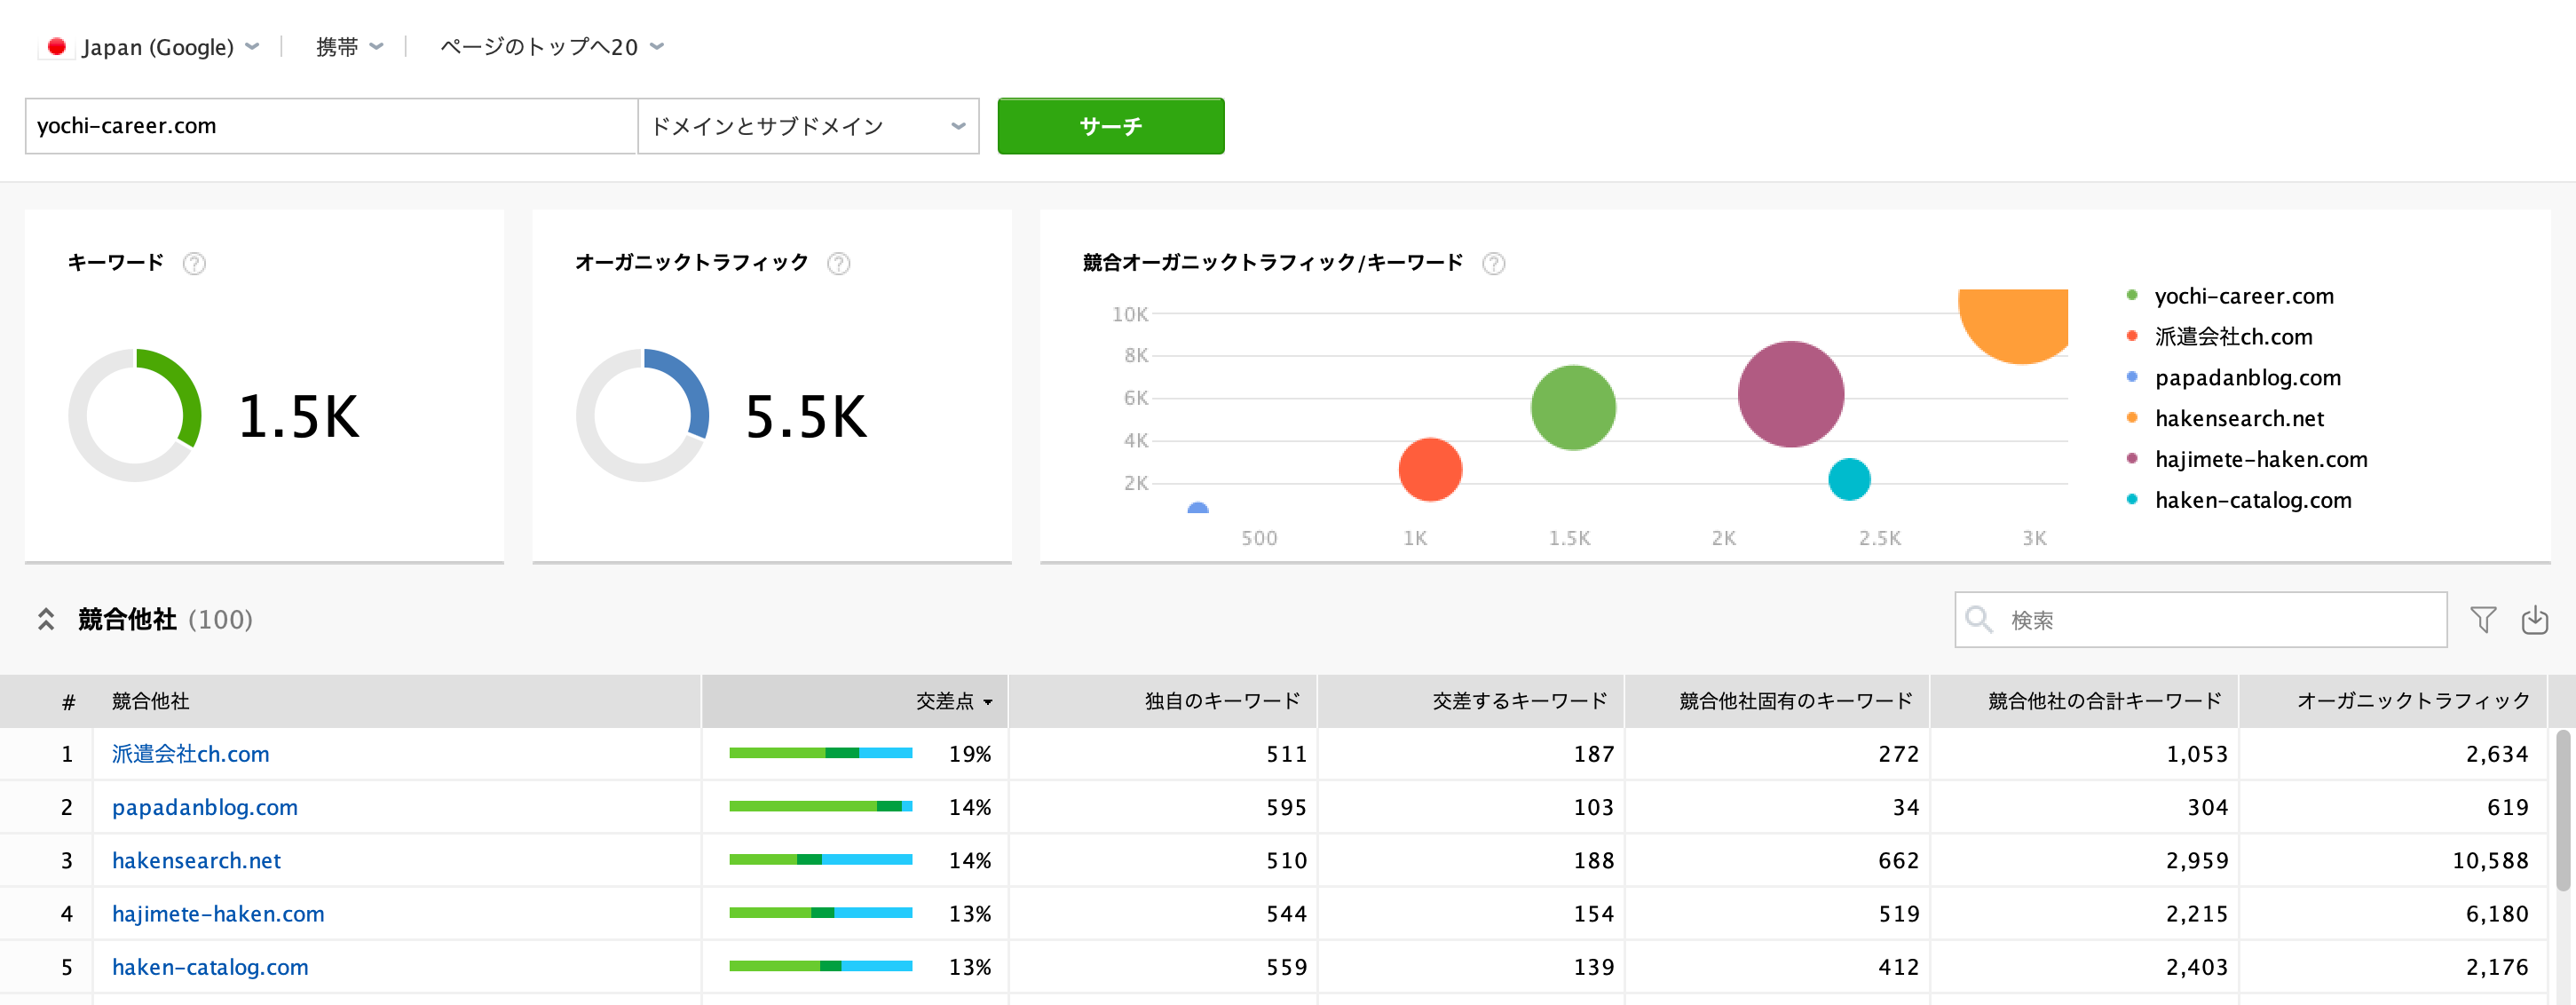
Task: Click the red-orange 派遣会社ch.com bubble
Action: (x=1430, y=470)
